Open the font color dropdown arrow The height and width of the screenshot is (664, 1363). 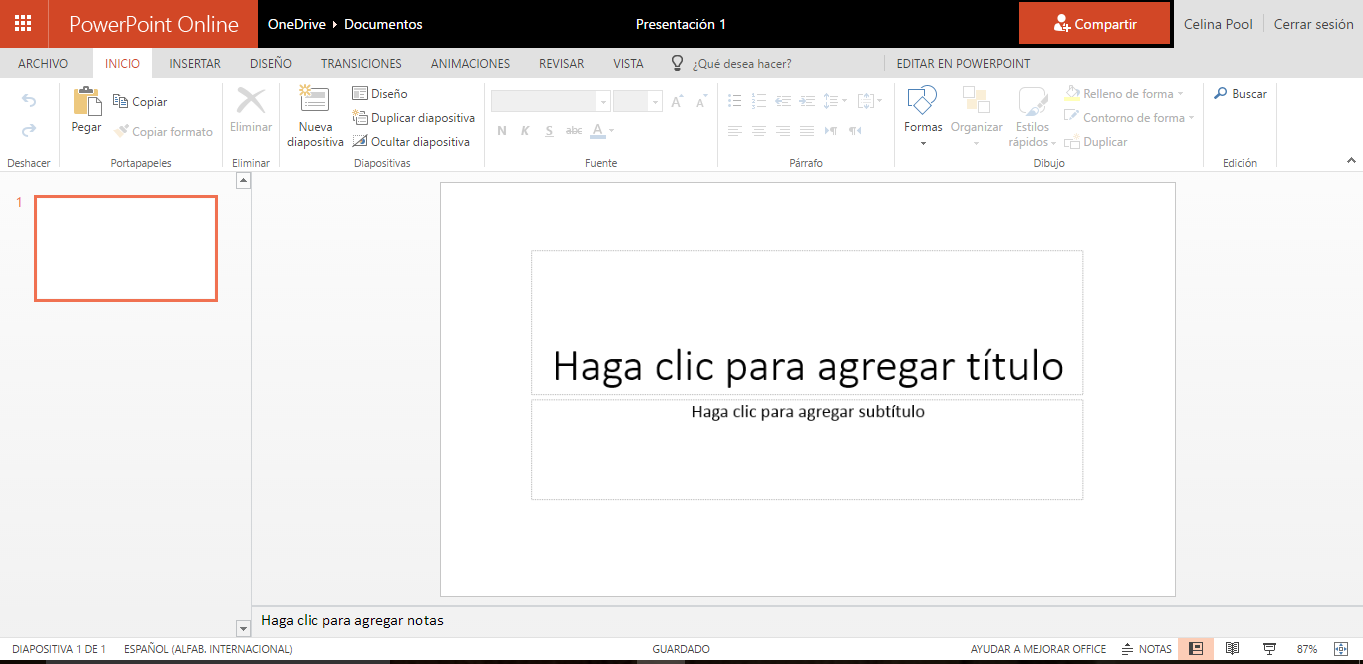click(612, 131)
